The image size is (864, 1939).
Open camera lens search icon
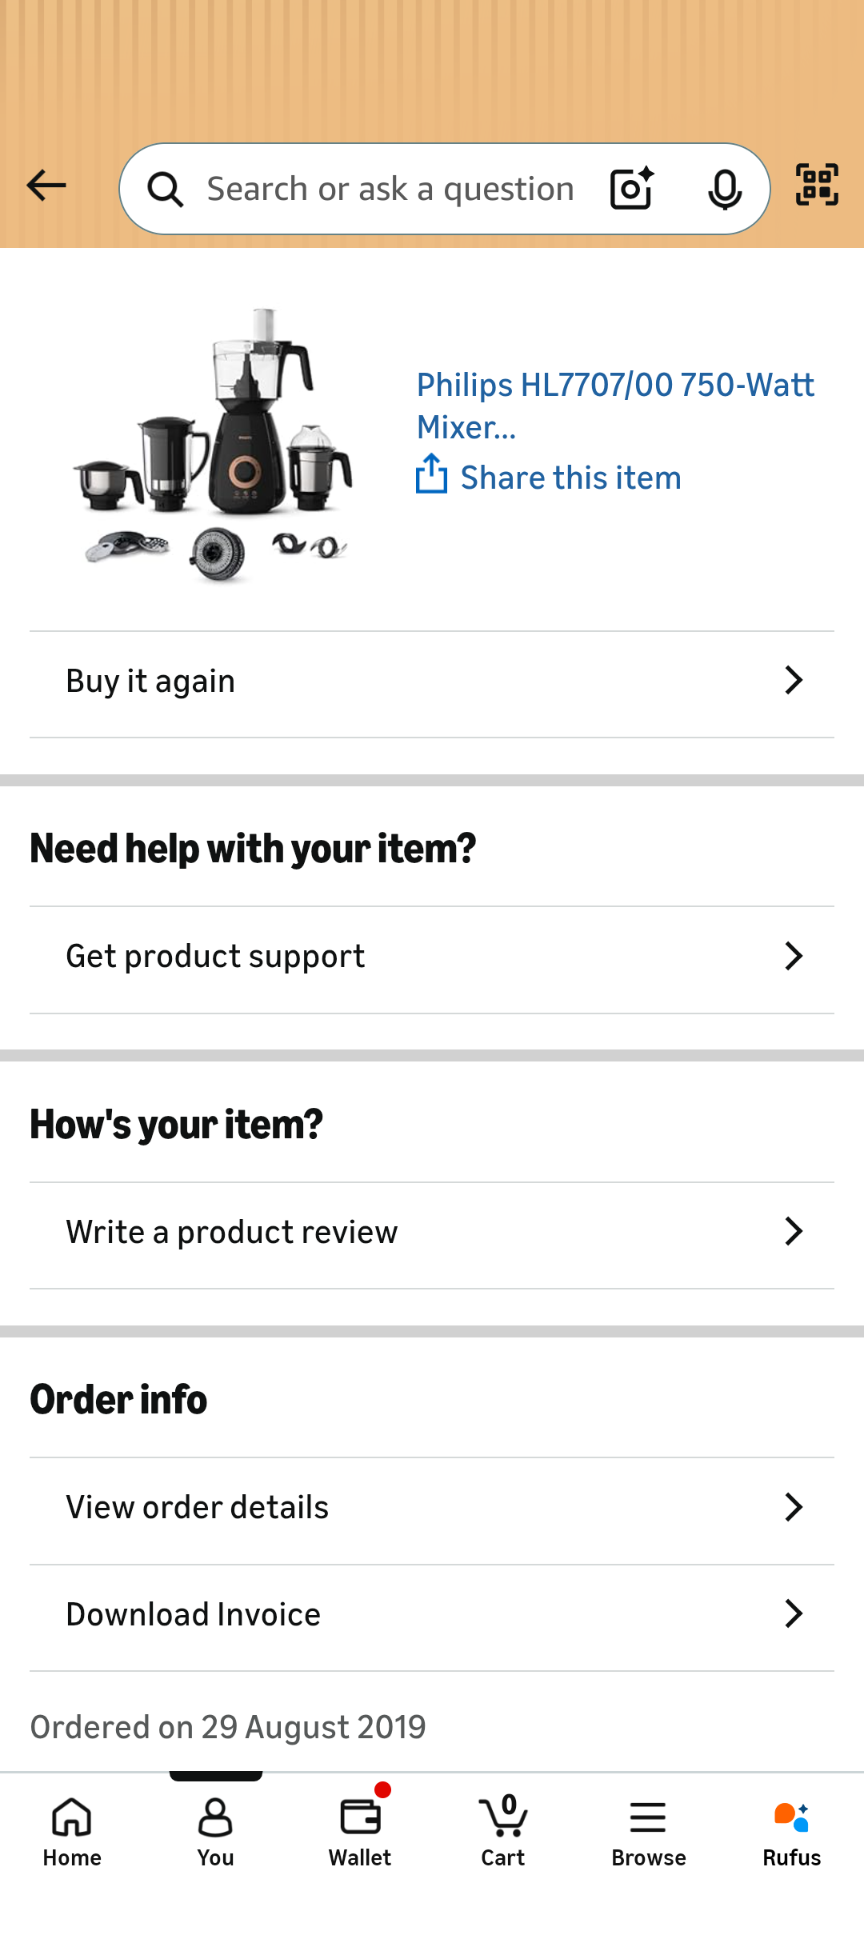coord(631,188)
